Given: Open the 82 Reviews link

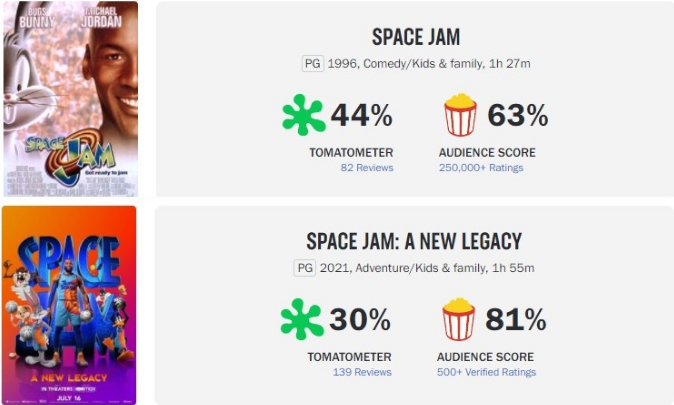Looking at the screenshot, I should pos(367,168).
